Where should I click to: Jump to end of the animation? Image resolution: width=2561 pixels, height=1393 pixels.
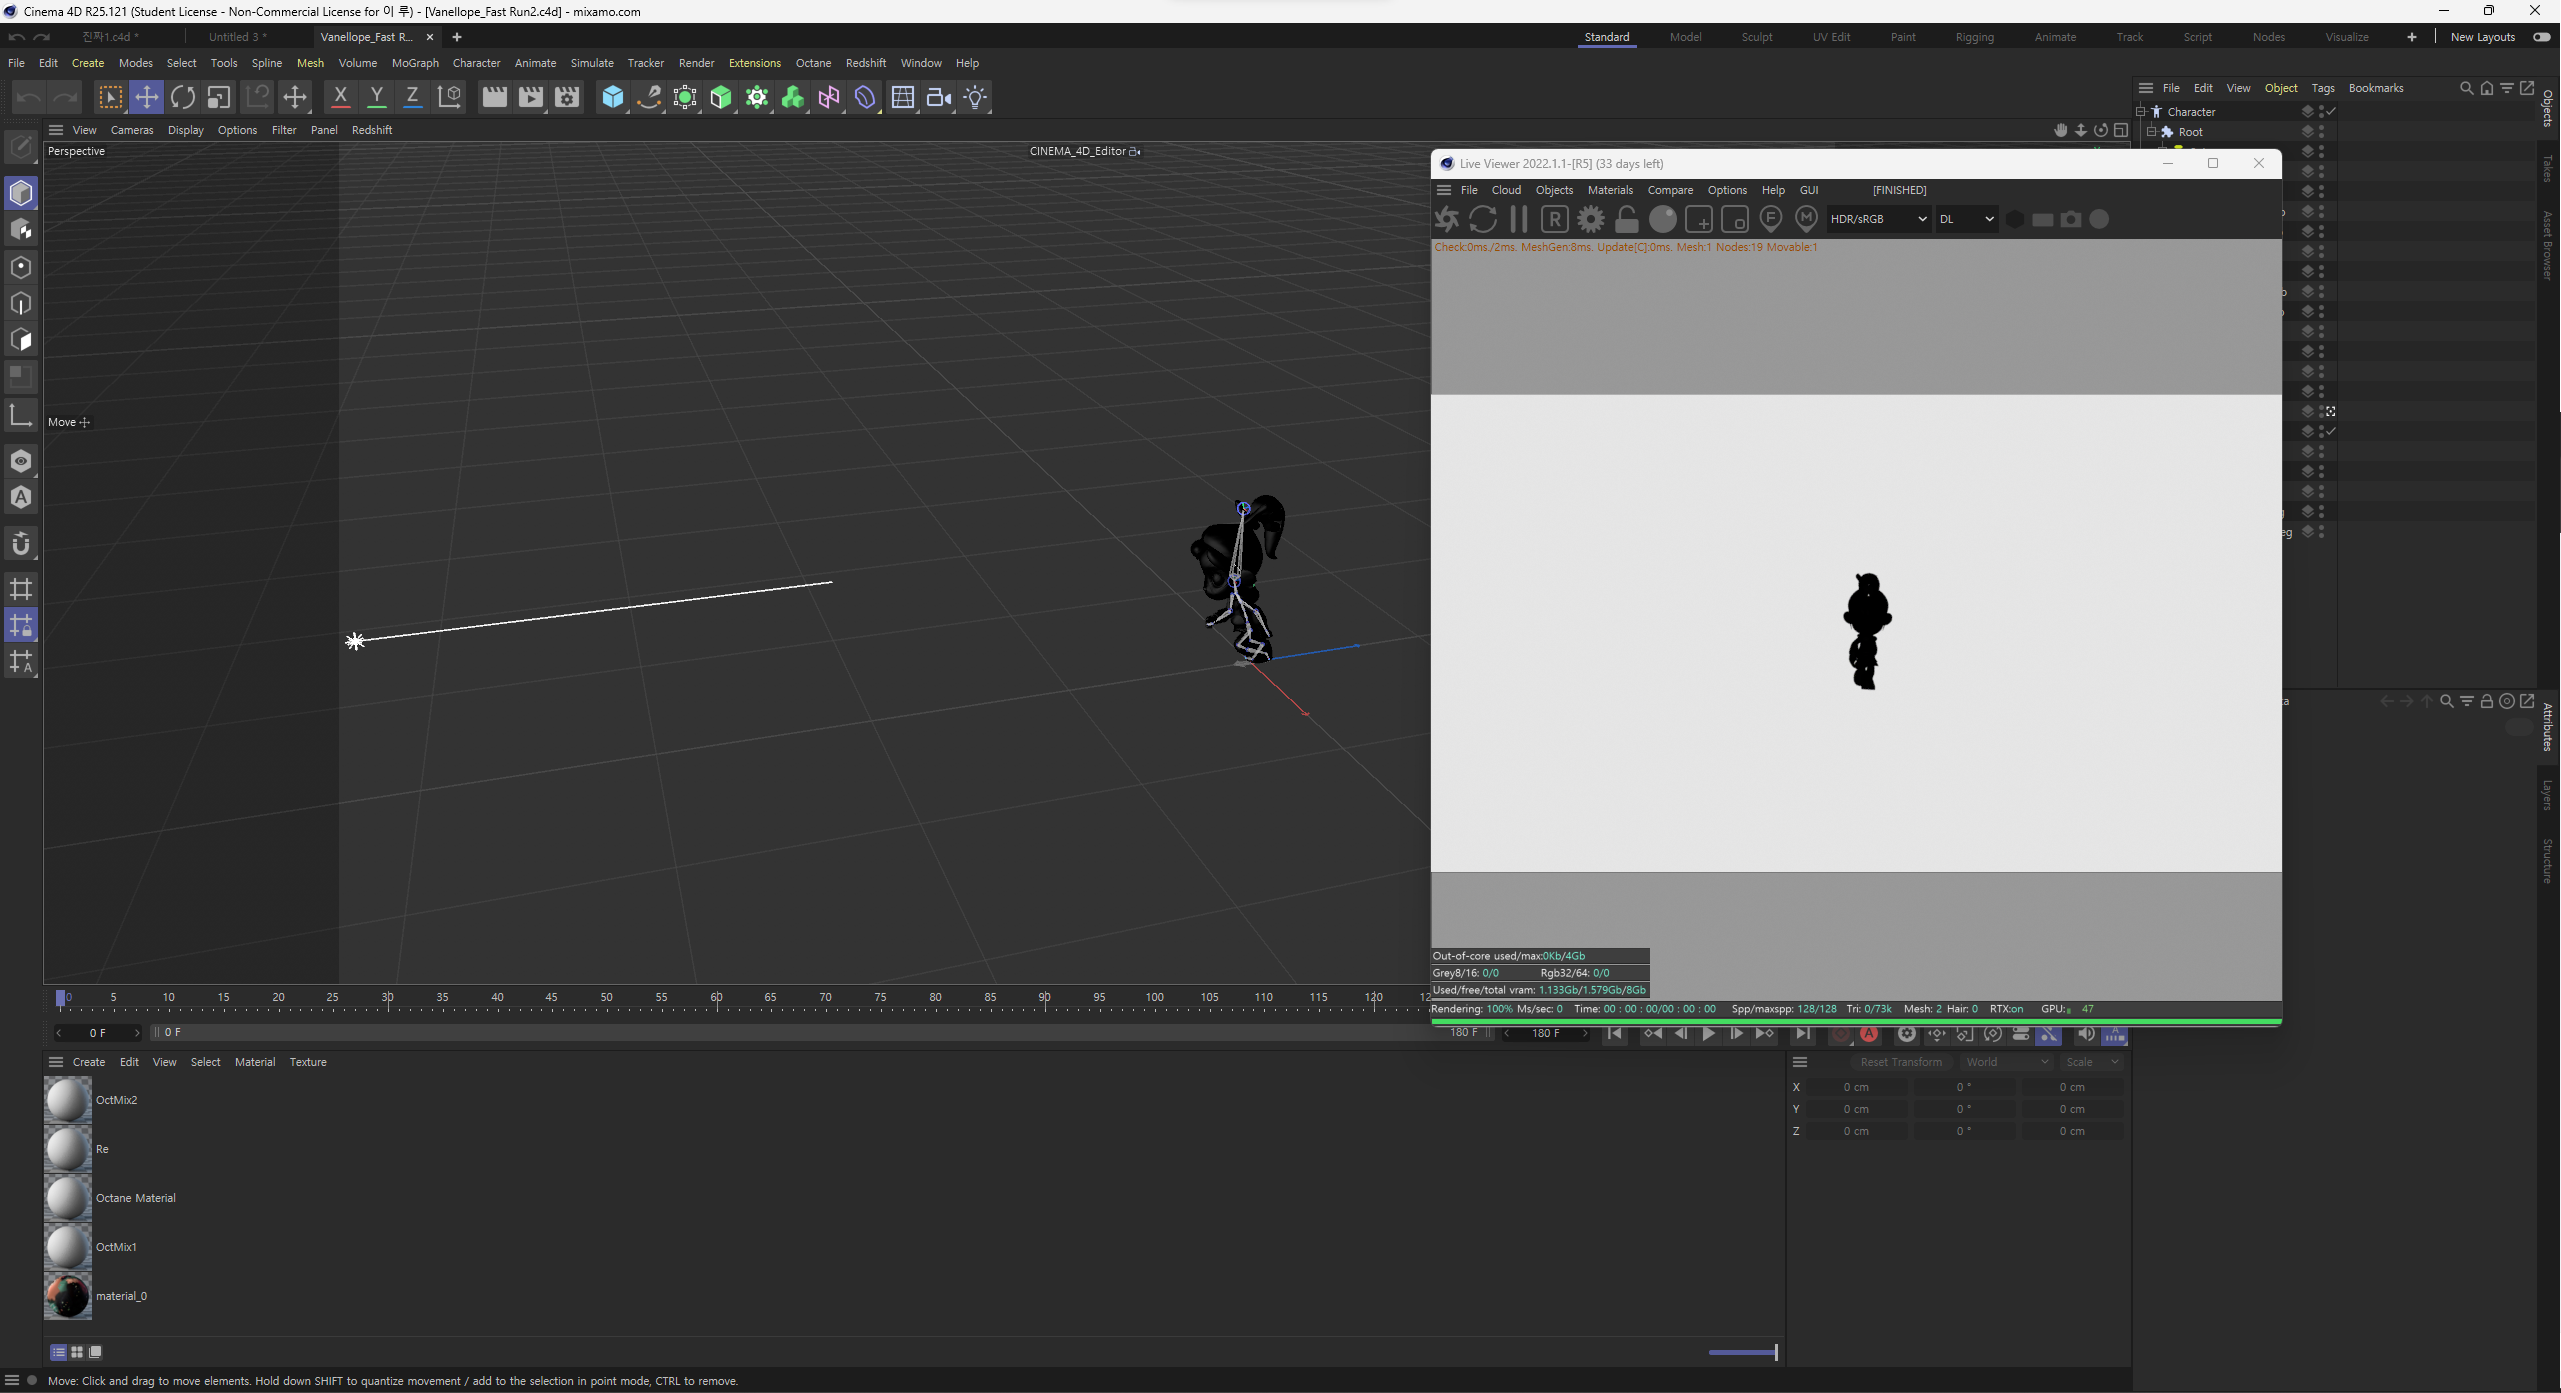pos(1803,1034)
